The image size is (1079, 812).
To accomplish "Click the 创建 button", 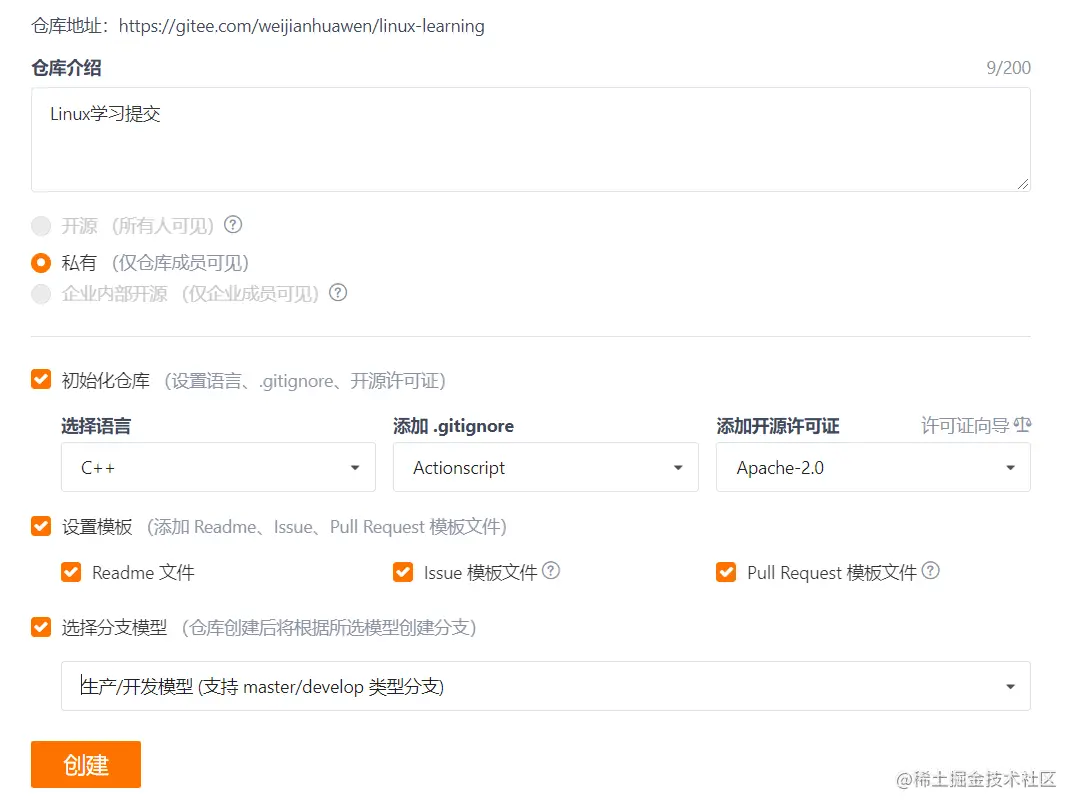I will coord(86,765).
